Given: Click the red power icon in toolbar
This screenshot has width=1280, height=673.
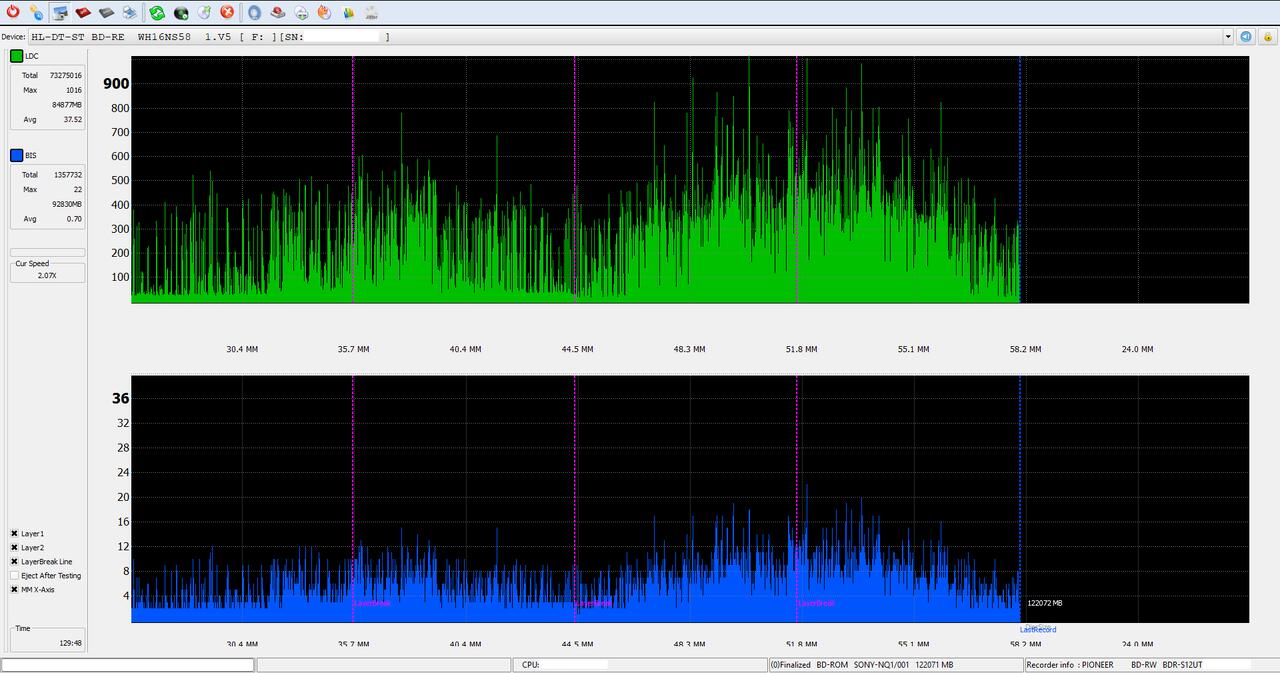Looking at the screenshot, I should [x=12, y=12].
